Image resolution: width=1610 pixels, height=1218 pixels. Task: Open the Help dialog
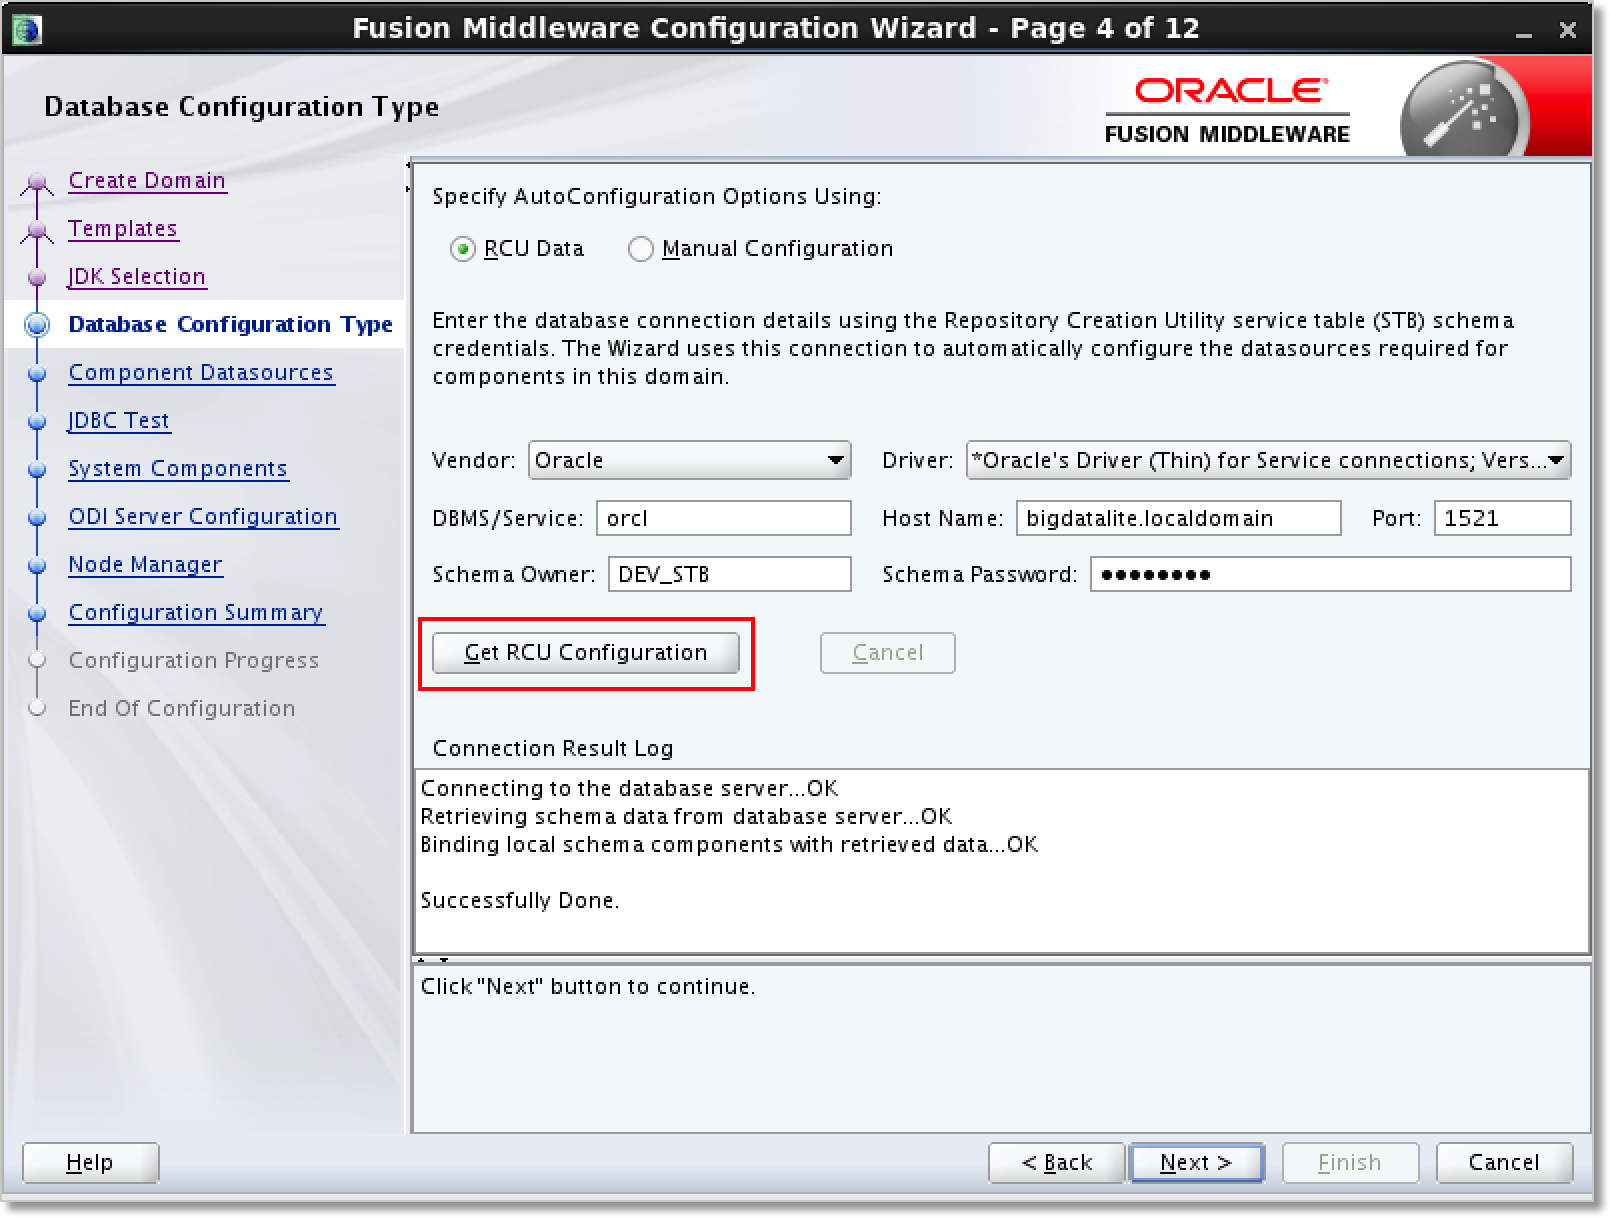89,1162
